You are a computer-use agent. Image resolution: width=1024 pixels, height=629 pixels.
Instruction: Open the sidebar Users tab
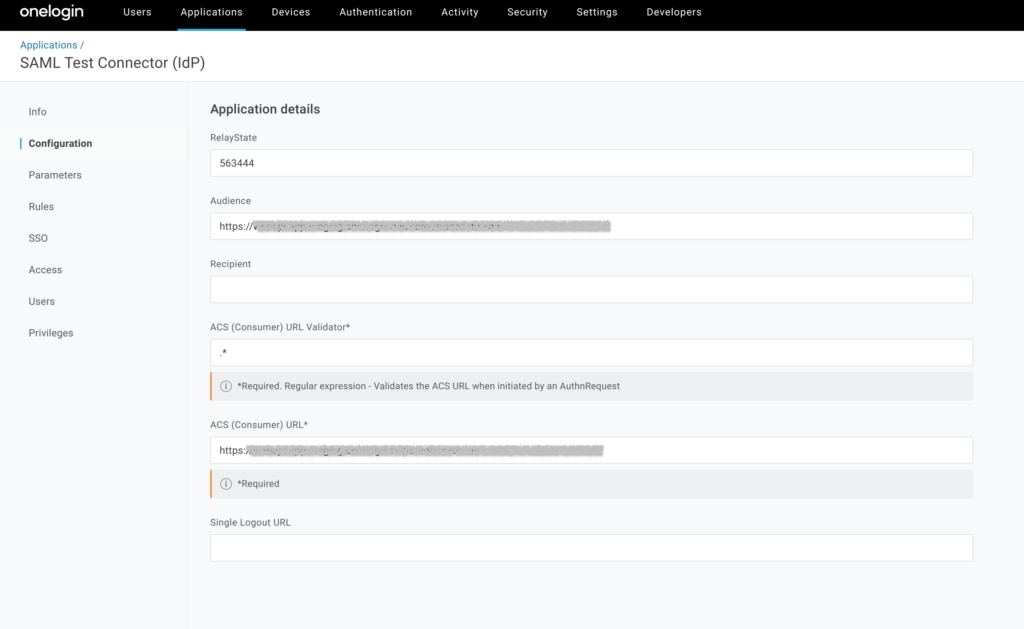[x=41, y=301]
